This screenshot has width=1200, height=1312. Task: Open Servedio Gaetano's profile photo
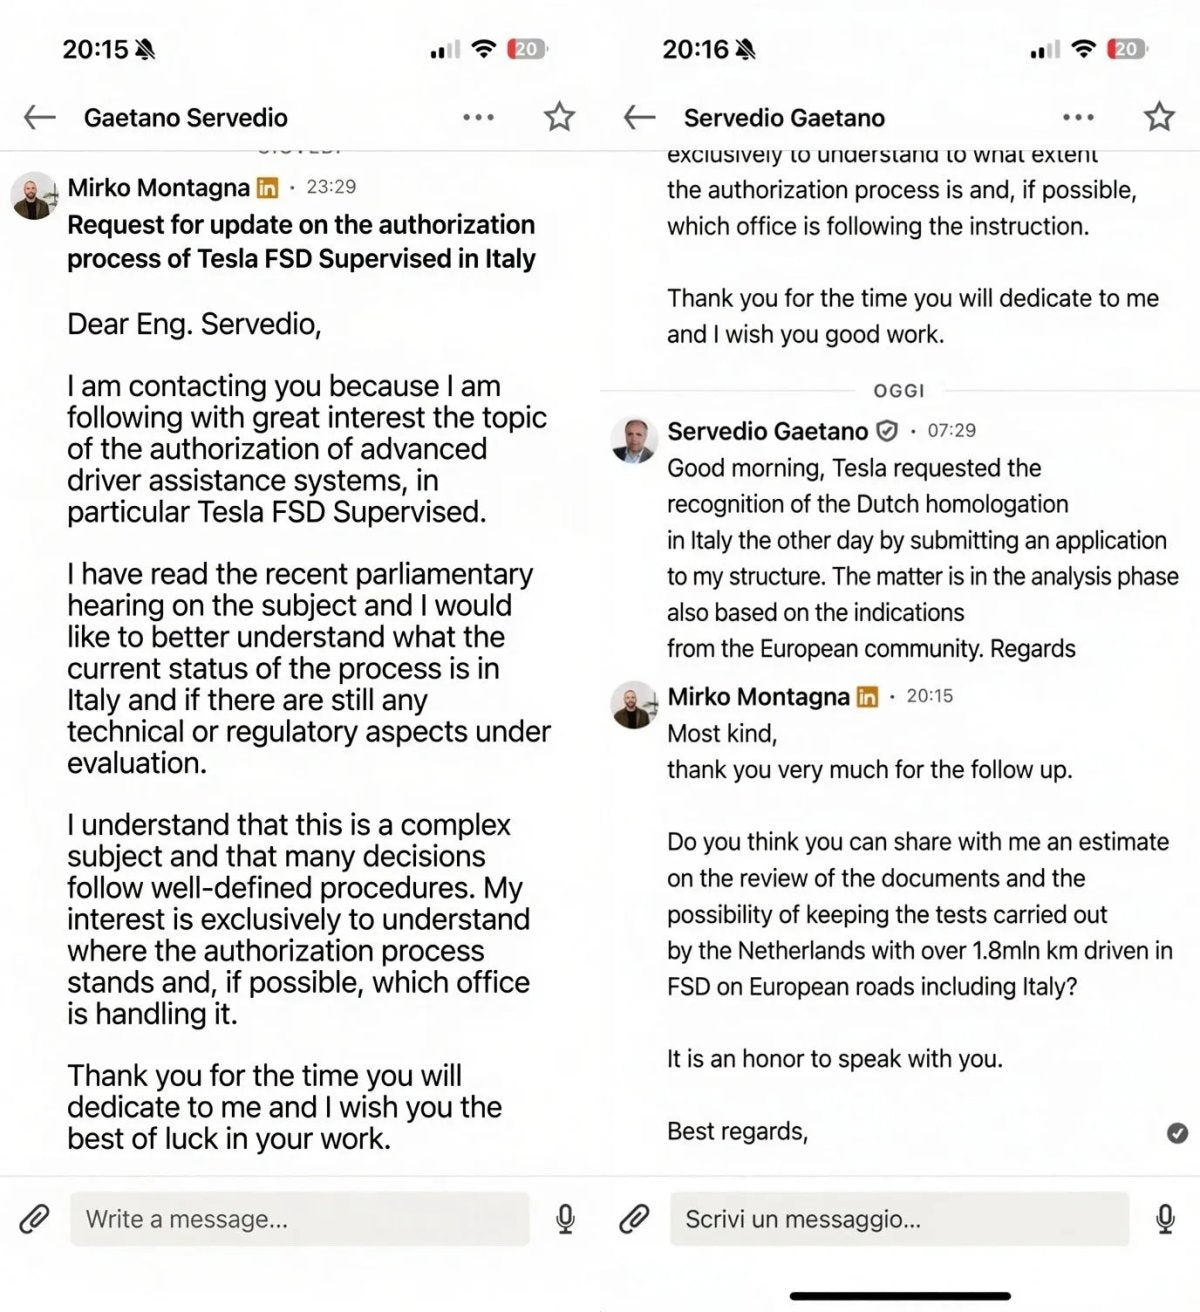634,439
